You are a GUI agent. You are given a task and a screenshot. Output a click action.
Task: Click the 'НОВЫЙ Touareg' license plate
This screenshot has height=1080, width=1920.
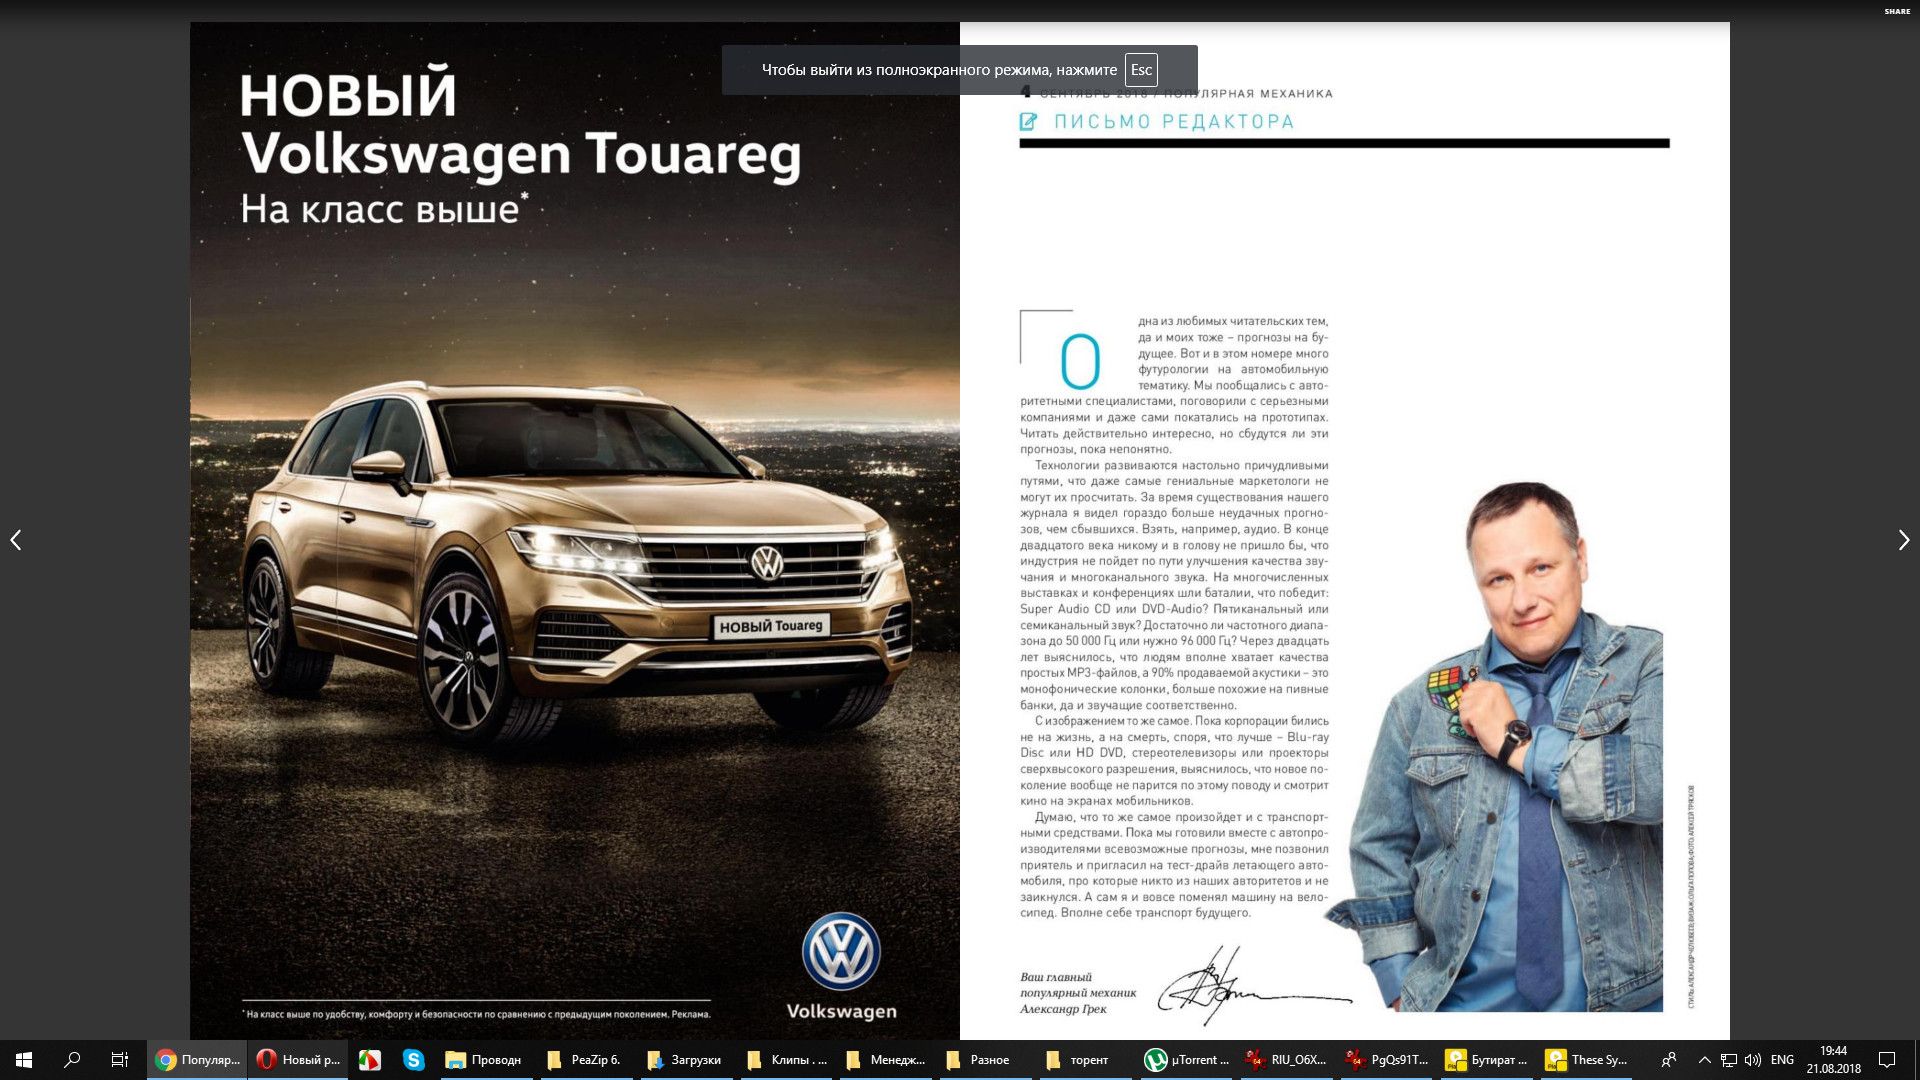771,626
